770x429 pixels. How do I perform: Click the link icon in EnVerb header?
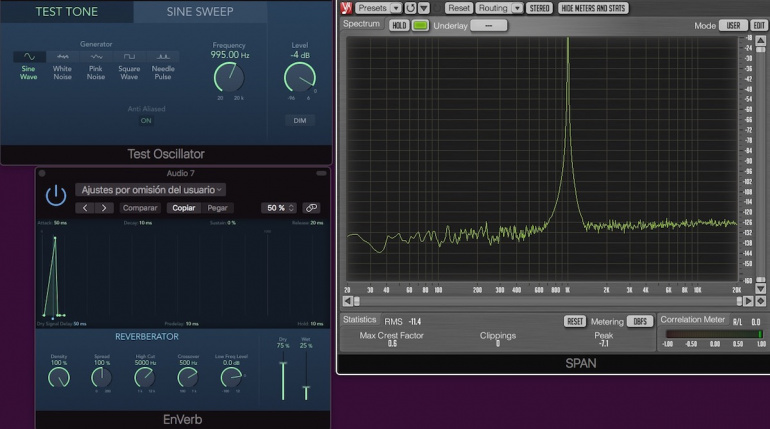point(311,208)
